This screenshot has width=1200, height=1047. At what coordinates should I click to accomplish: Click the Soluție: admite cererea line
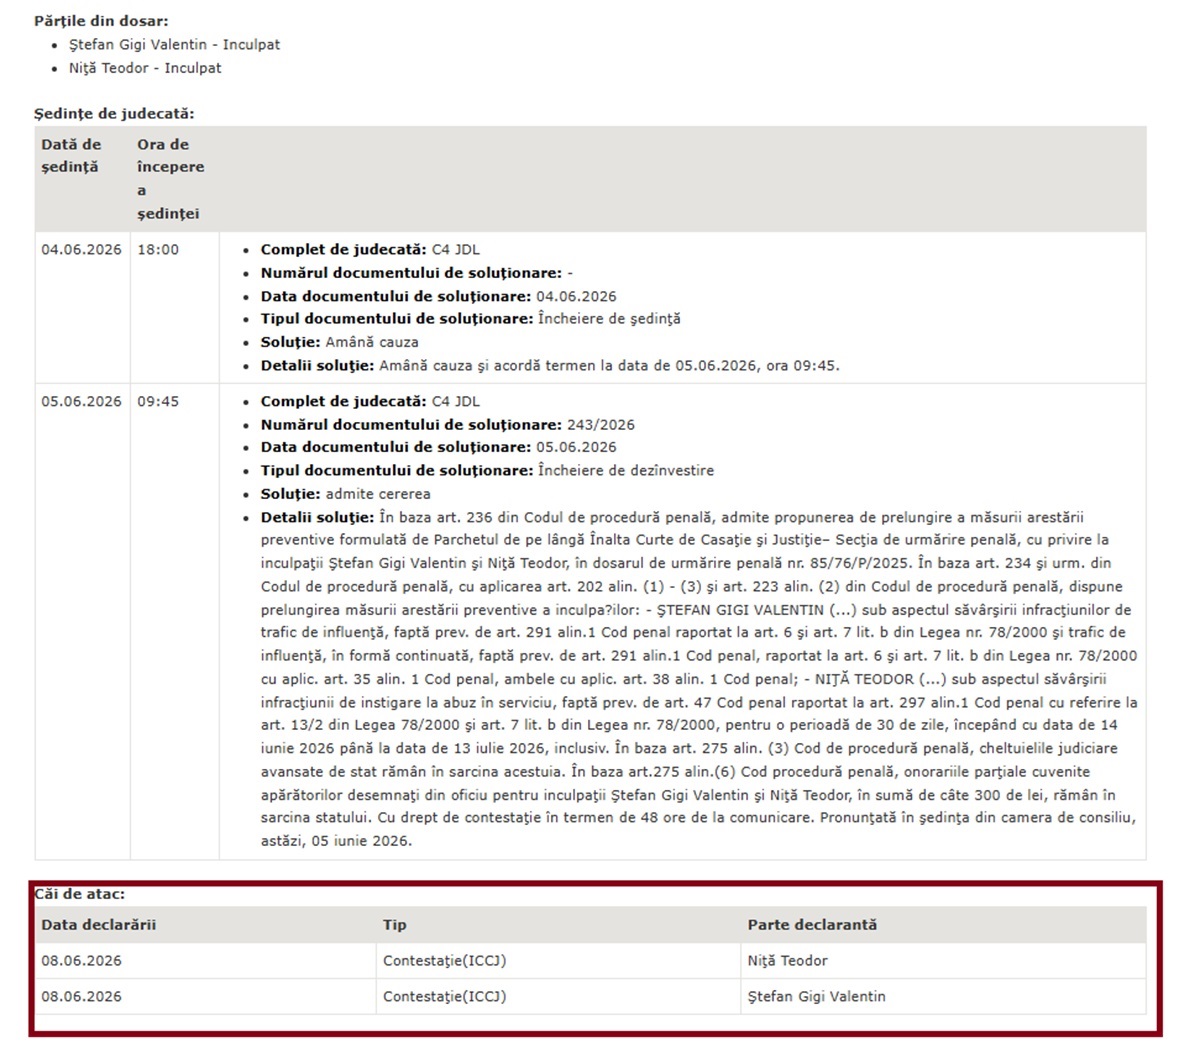[x=346, y=494]
